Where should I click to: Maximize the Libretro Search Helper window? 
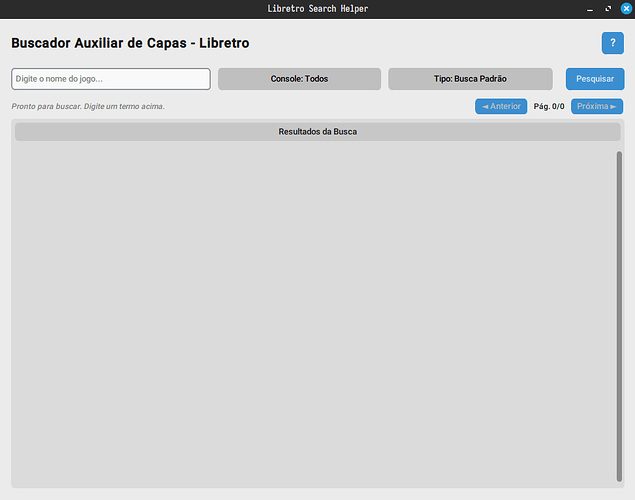point(608,9)
